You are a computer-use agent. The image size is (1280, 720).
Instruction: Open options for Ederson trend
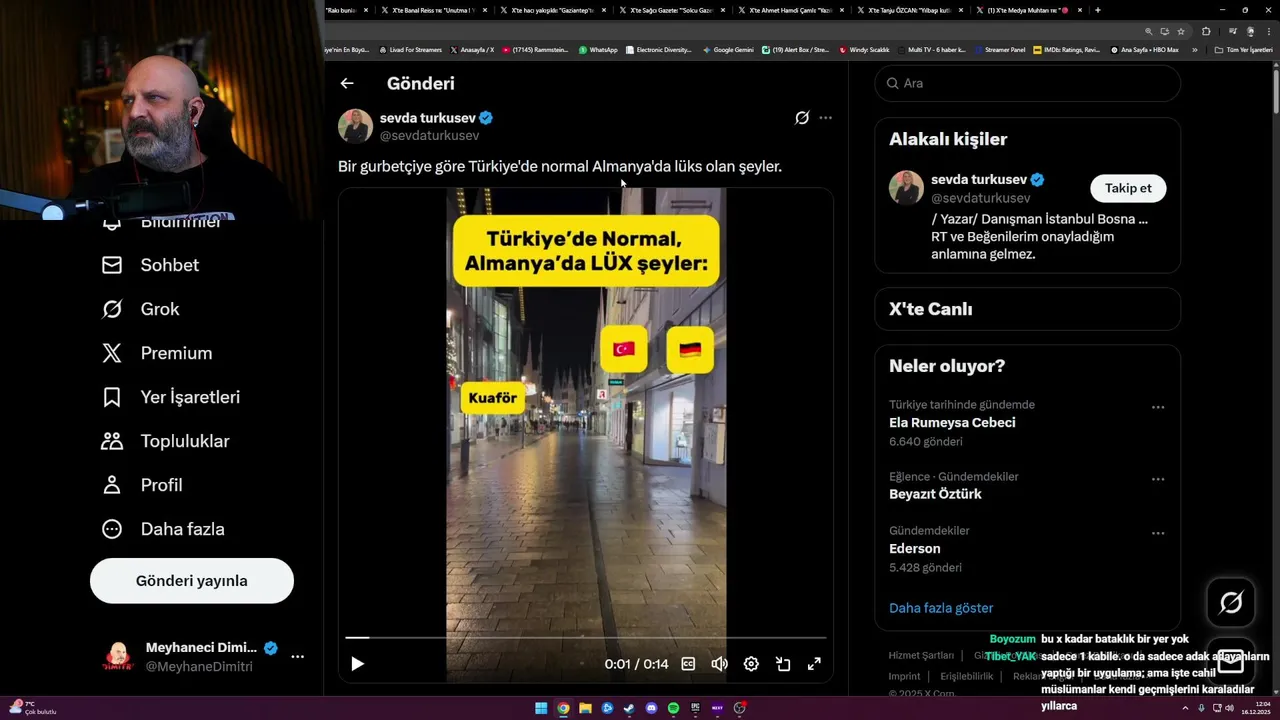(1158, 533)
